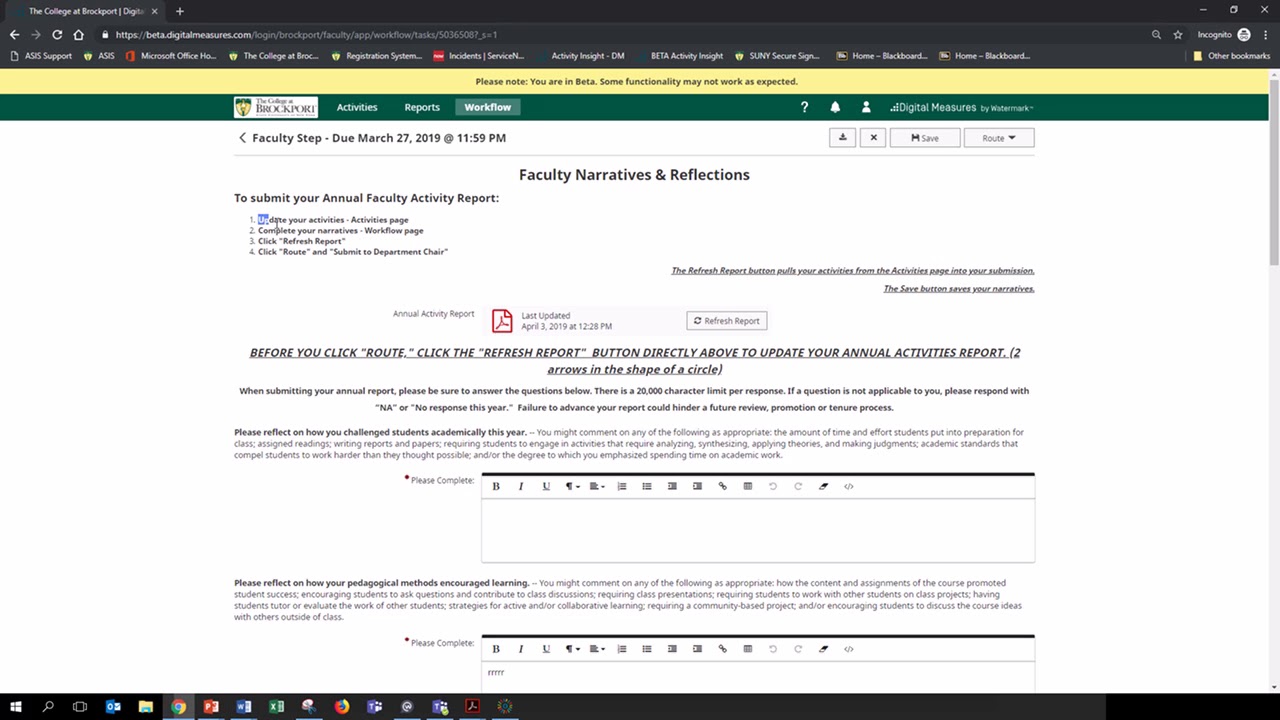Viewport: 1280px width, 720px height.
Task: Open paragraph format dropdown in pedagogical methods editor
Action: 573,649
